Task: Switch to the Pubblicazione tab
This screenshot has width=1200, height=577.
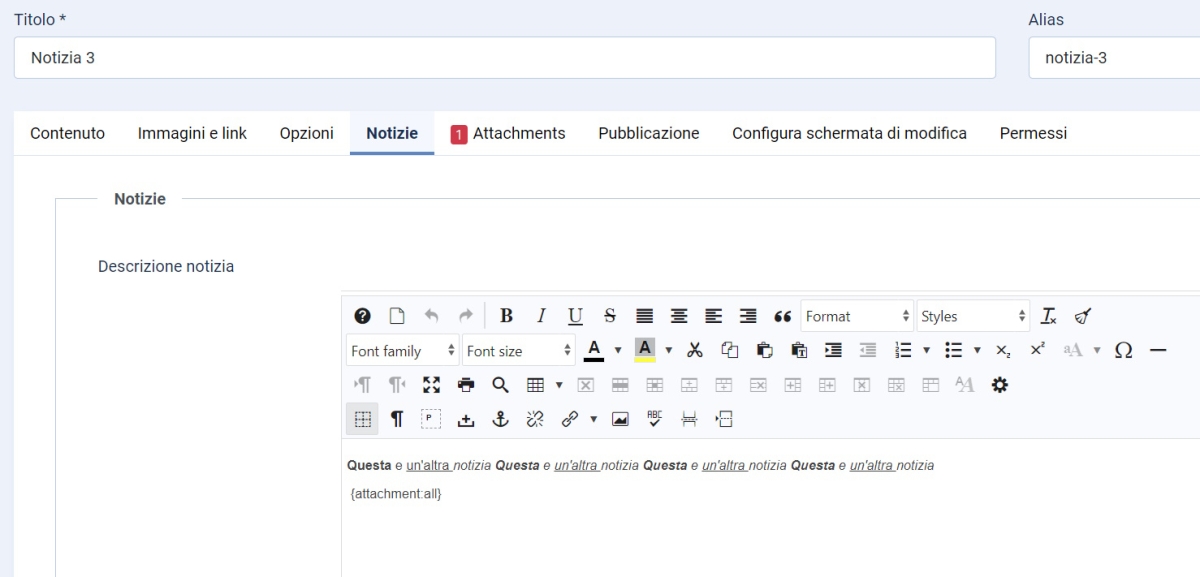Action: 649,133
